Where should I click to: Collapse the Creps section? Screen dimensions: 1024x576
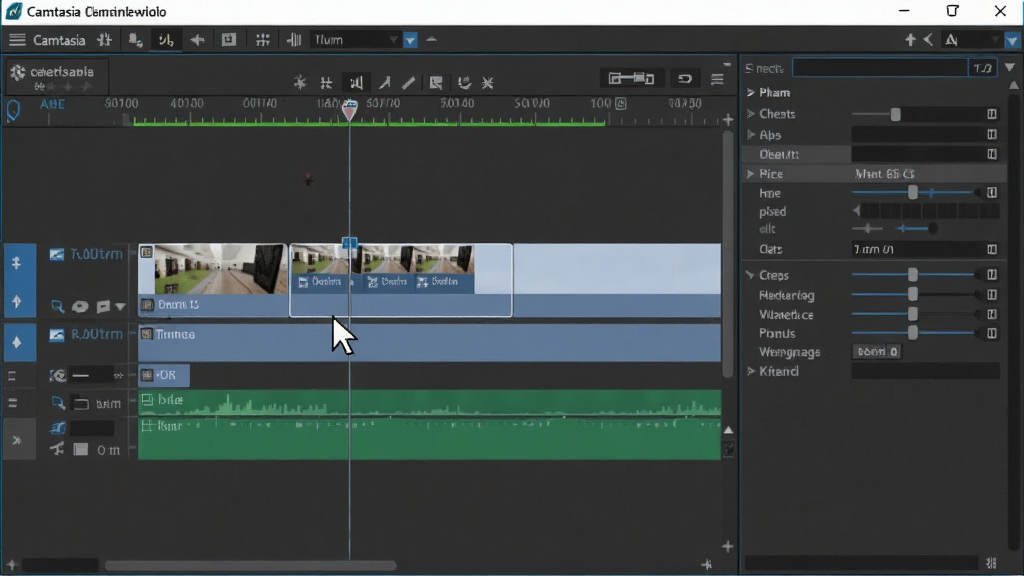point(751,275)
